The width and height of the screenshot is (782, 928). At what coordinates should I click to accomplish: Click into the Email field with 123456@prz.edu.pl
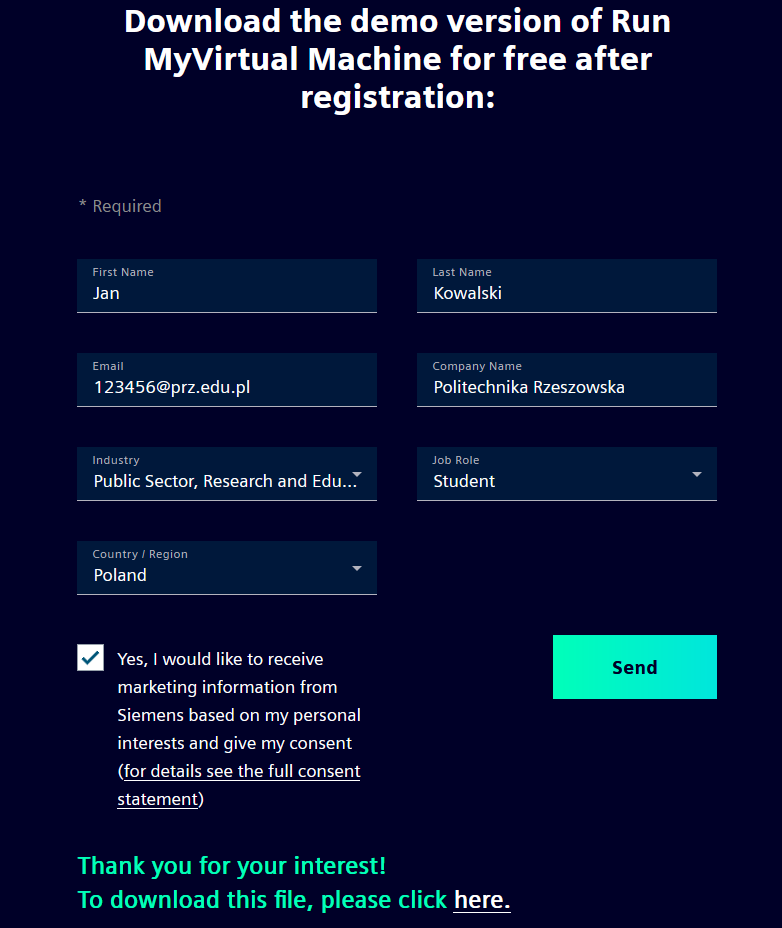click(x=226, y=387)
